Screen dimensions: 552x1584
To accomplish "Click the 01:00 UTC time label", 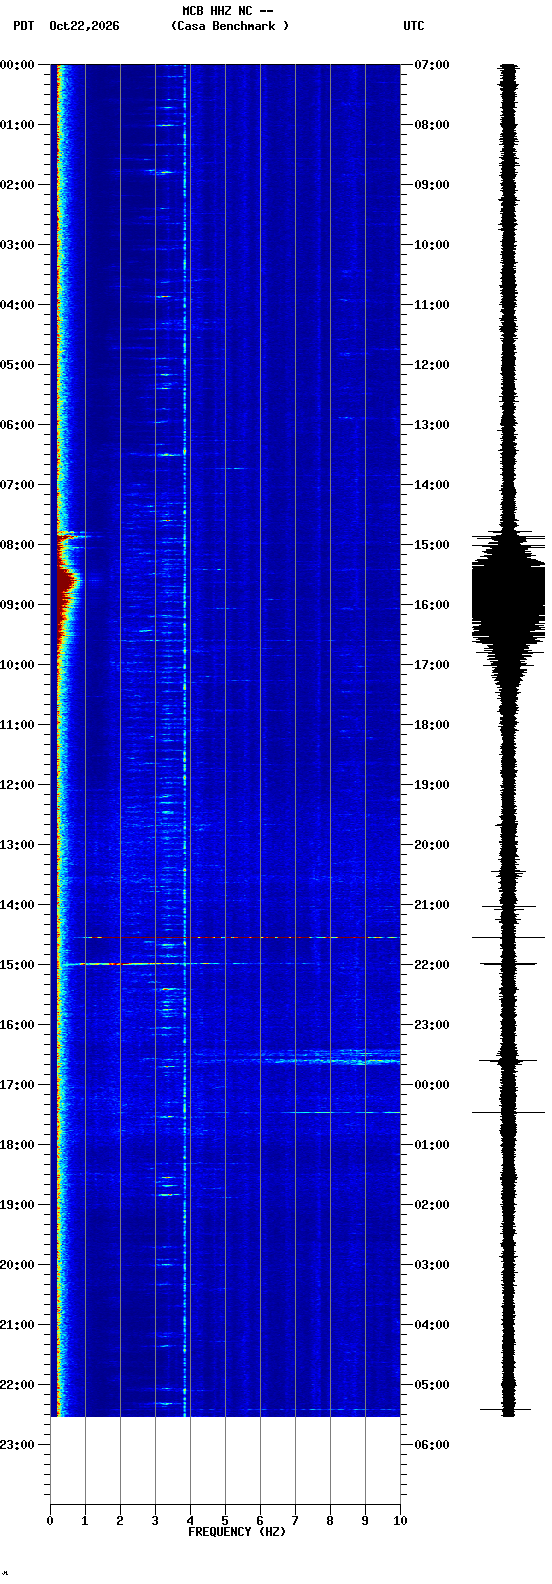I will [x=432, y=1145].
